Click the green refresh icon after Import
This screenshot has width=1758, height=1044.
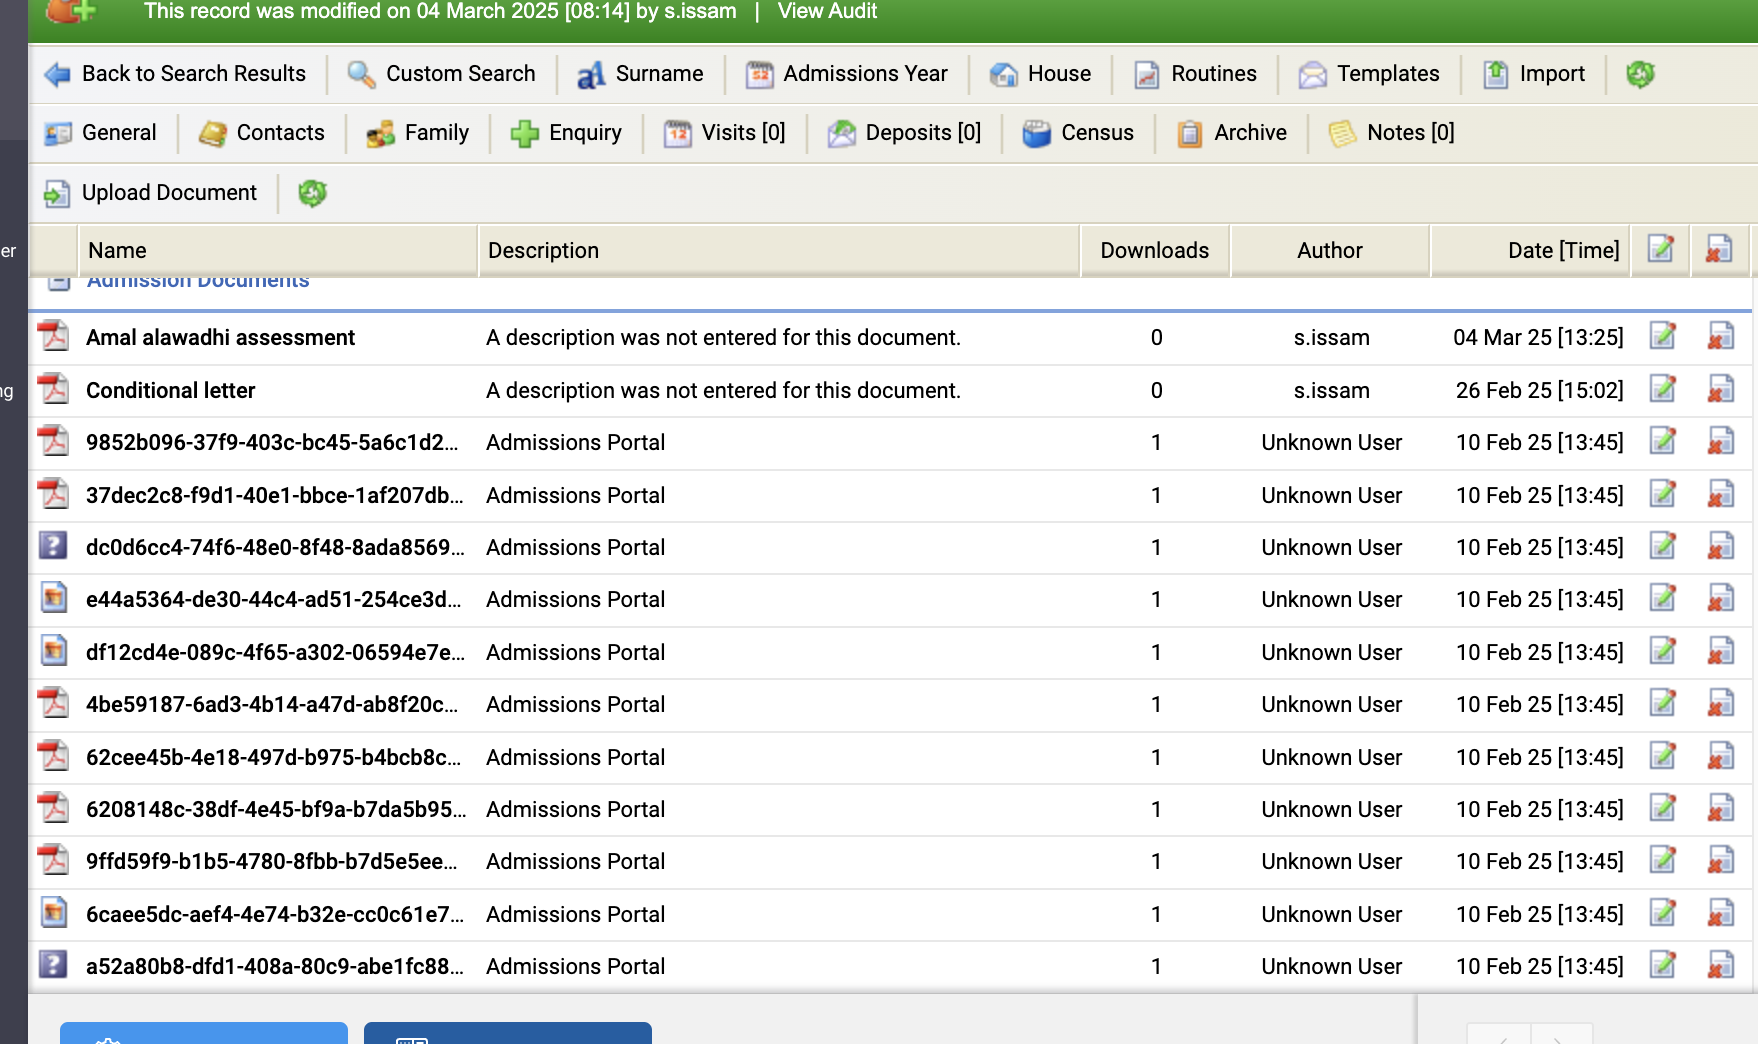tap(1640, 74)
